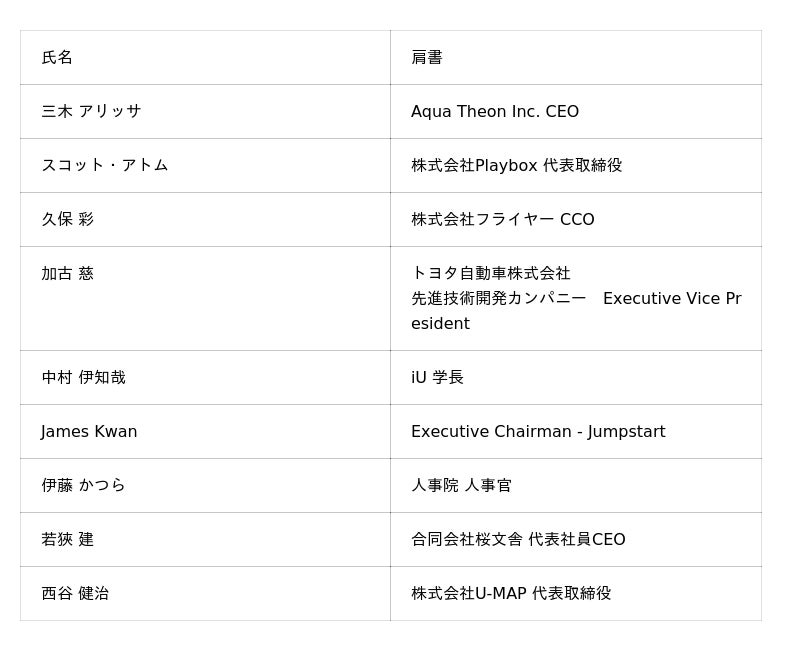
Task: Click Aqua Theon Inc. CEO cell
Action: pos(495,112)
